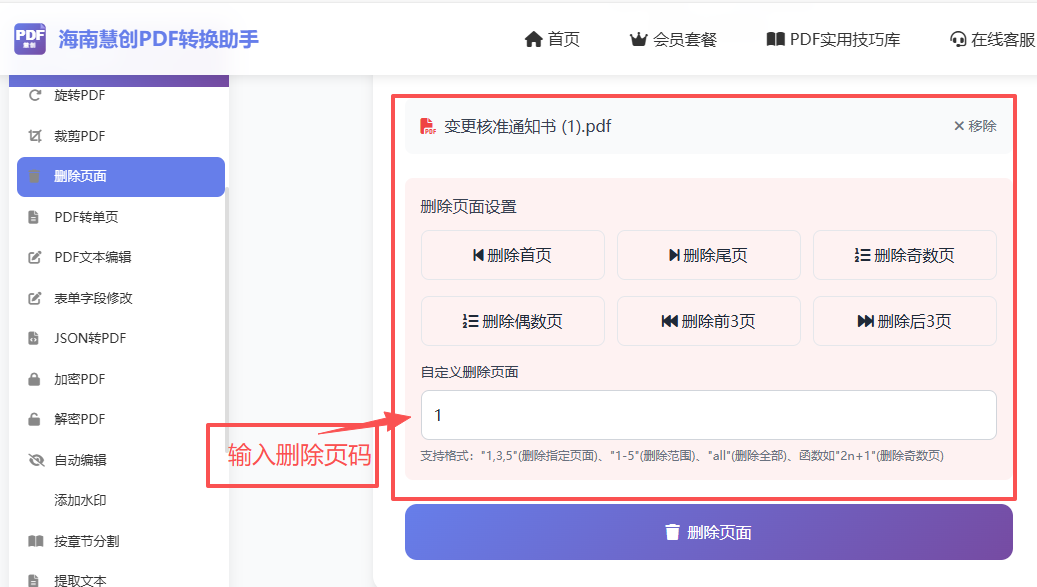Screen dimensions: 1037x587
Task: Click 删除偶数页 button
Action: point(513,321)
